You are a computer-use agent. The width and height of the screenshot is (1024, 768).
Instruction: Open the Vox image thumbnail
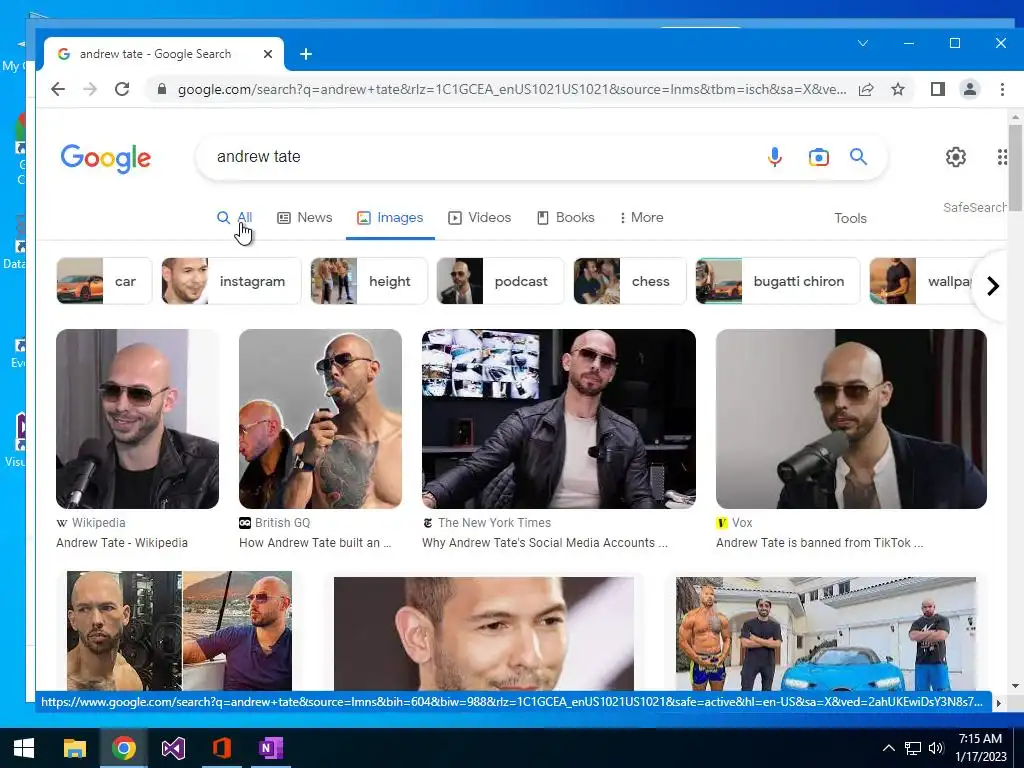[x=851, y=419]
